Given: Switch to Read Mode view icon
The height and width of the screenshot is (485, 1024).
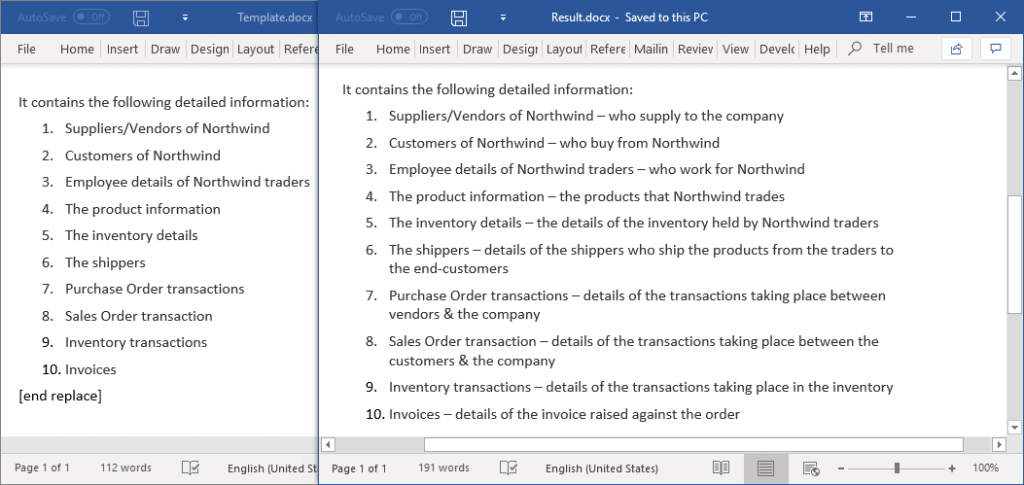Looking at the screenshot, I should click(721, 468).
